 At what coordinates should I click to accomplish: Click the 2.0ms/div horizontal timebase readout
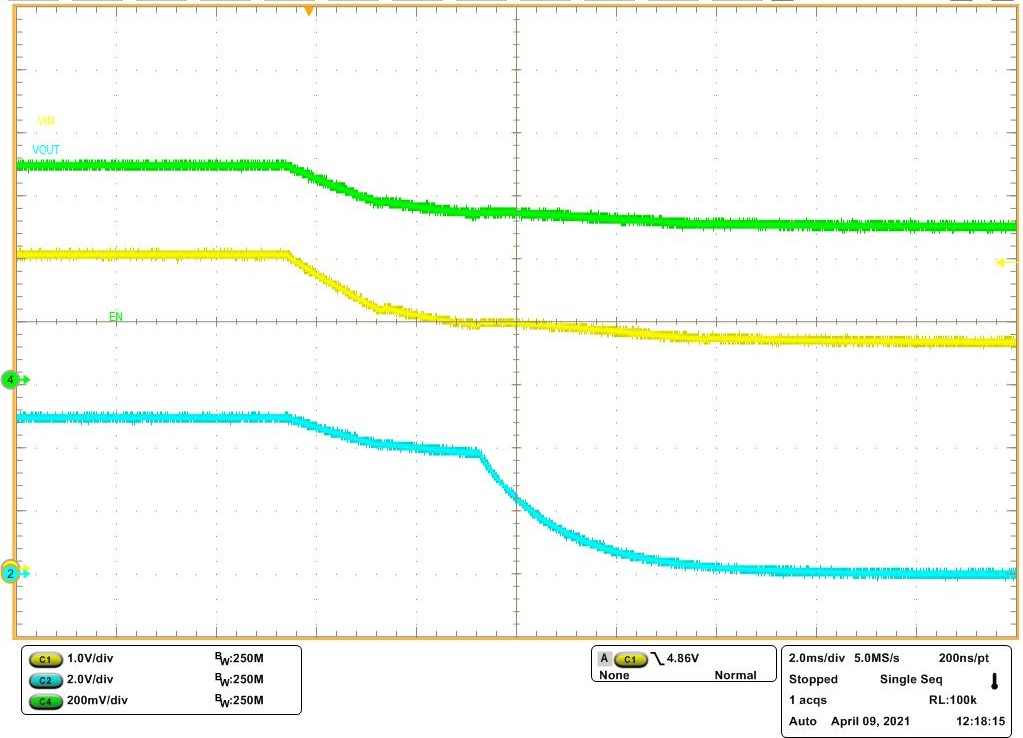[815, 659]
